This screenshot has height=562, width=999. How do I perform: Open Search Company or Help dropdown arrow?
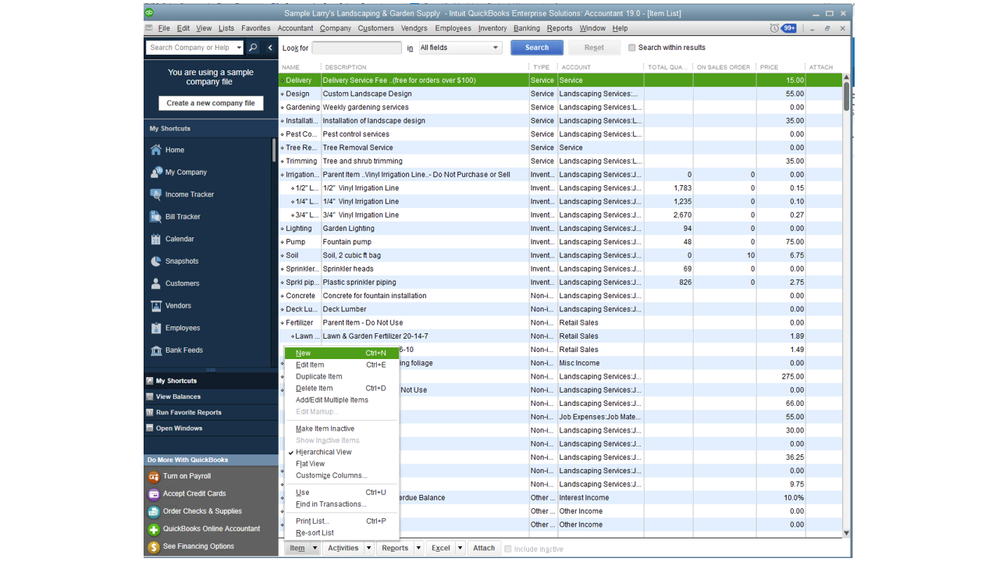point(239,47)
